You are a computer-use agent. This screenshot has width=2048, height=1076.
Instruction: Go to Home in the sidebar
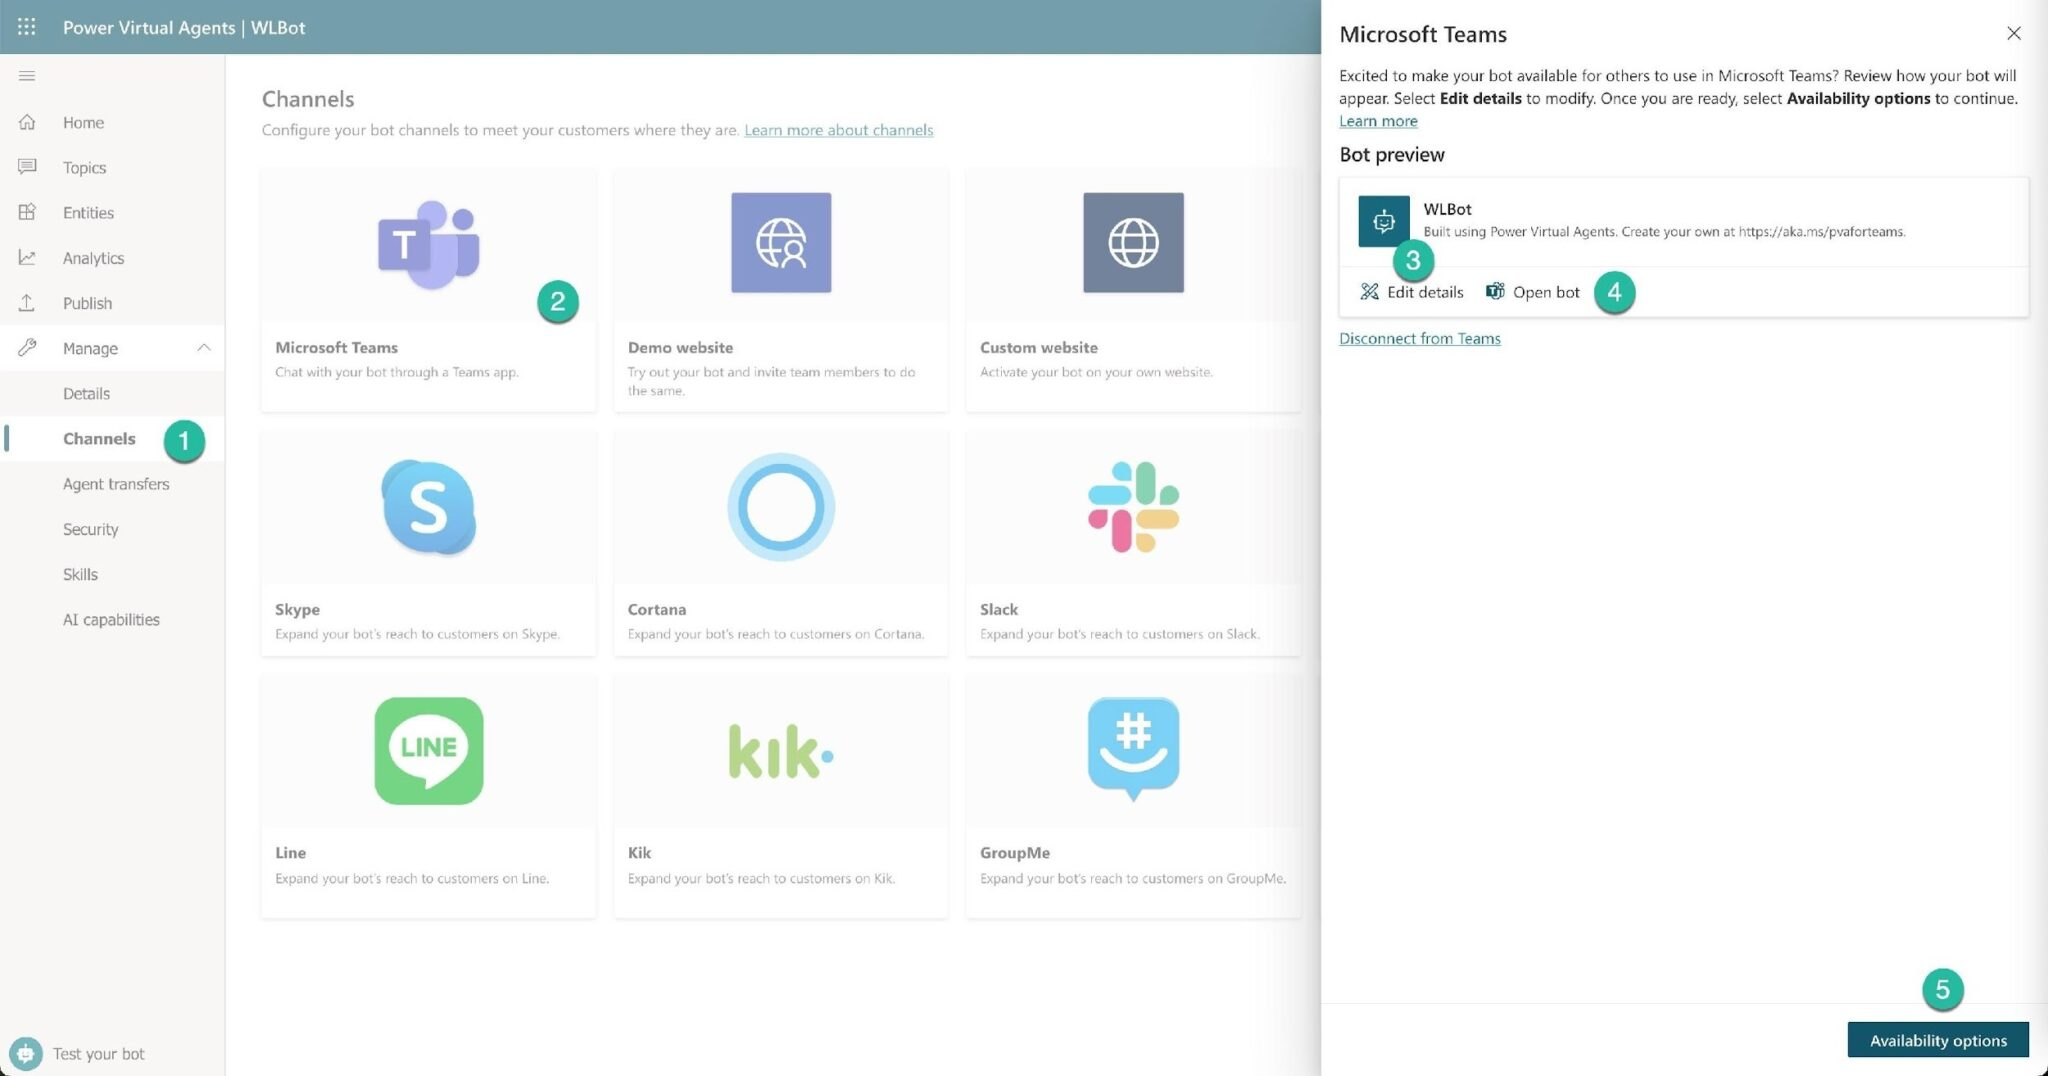coord(83,122)
